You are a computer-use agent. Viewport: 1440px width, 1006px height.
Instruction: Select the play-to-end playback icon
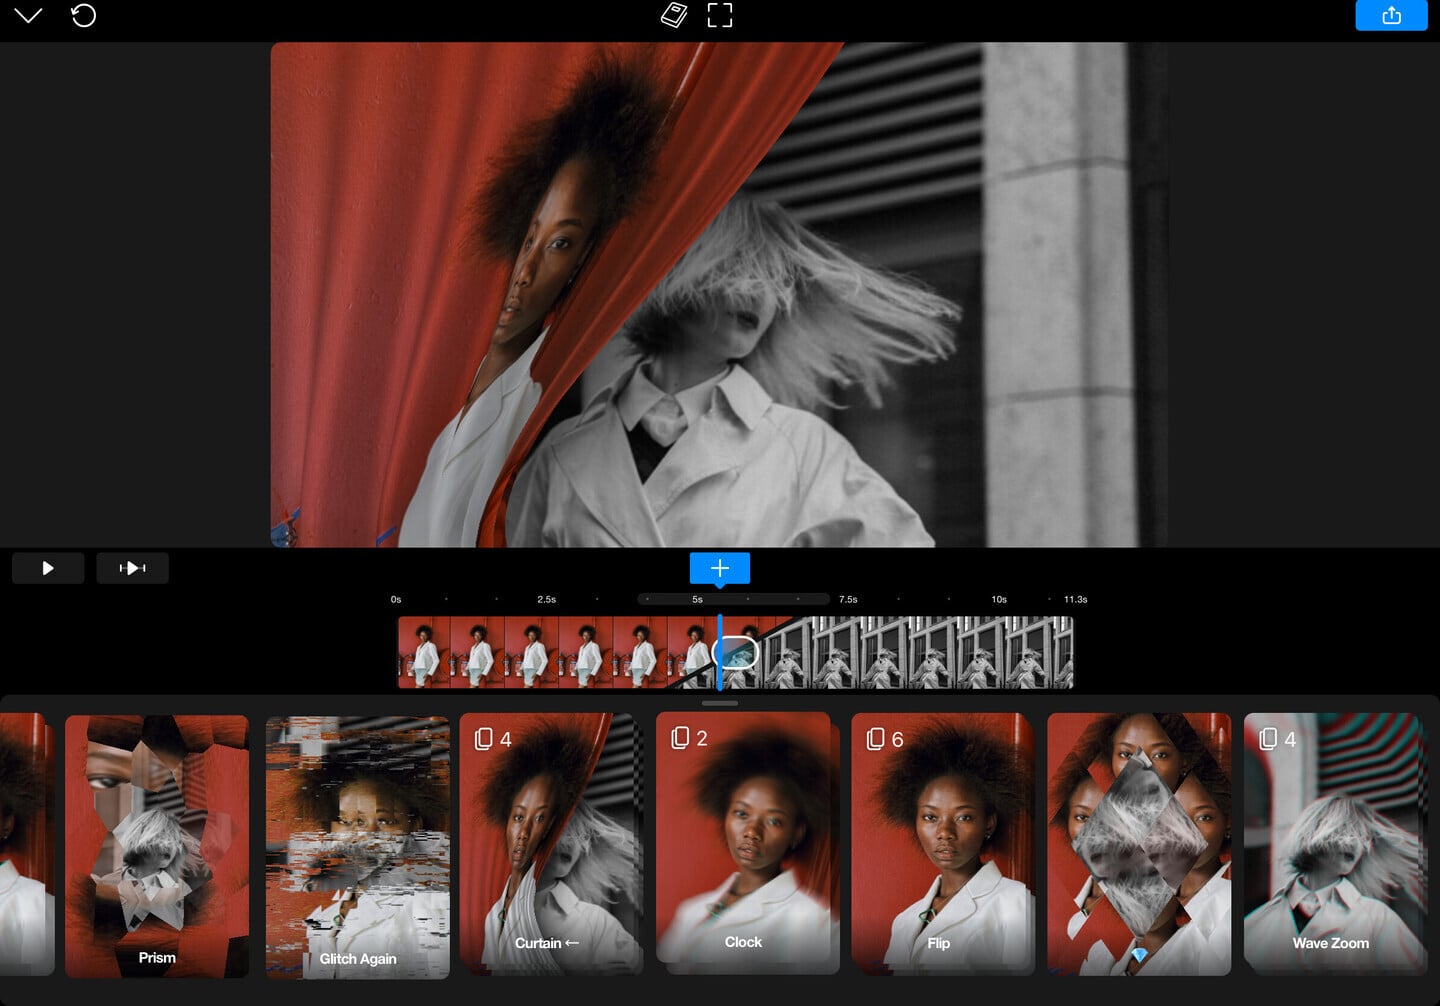click(x=132, y=568)
